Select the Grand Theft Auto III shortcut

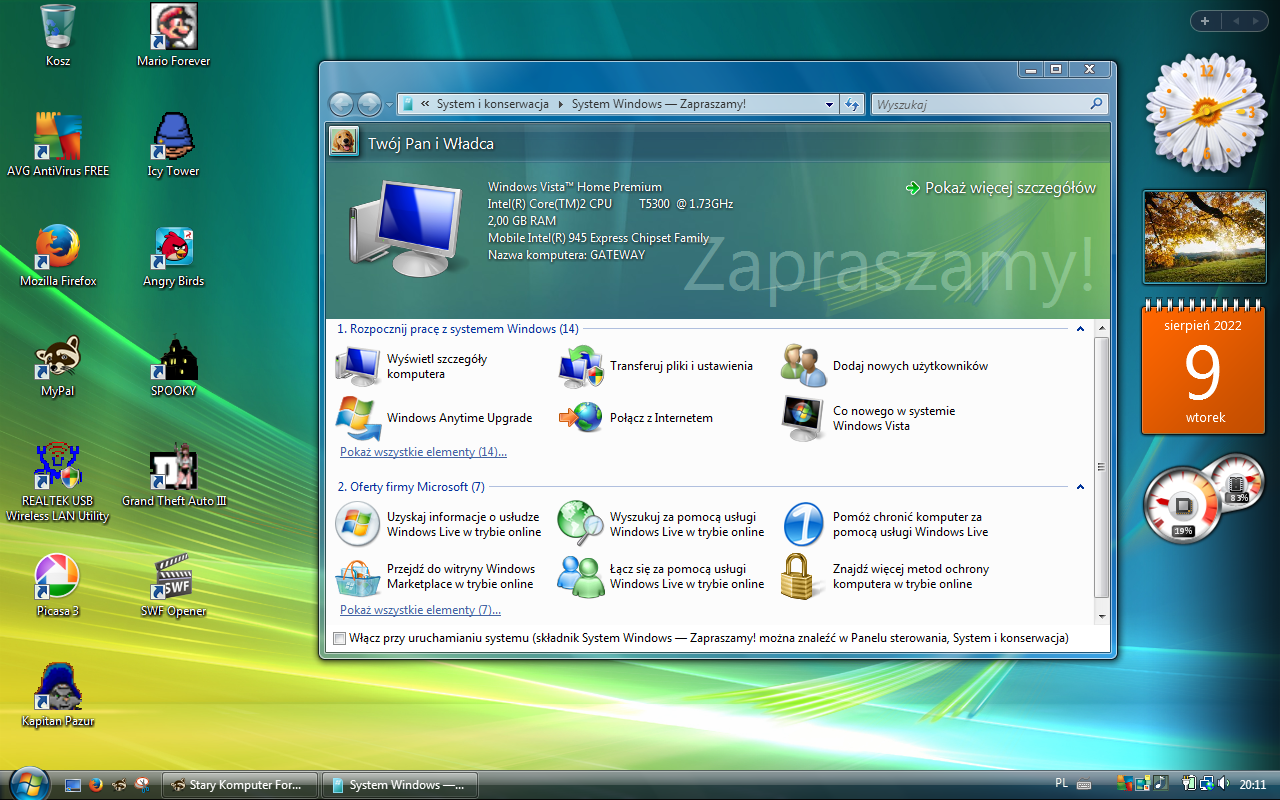tap(174, 467)
